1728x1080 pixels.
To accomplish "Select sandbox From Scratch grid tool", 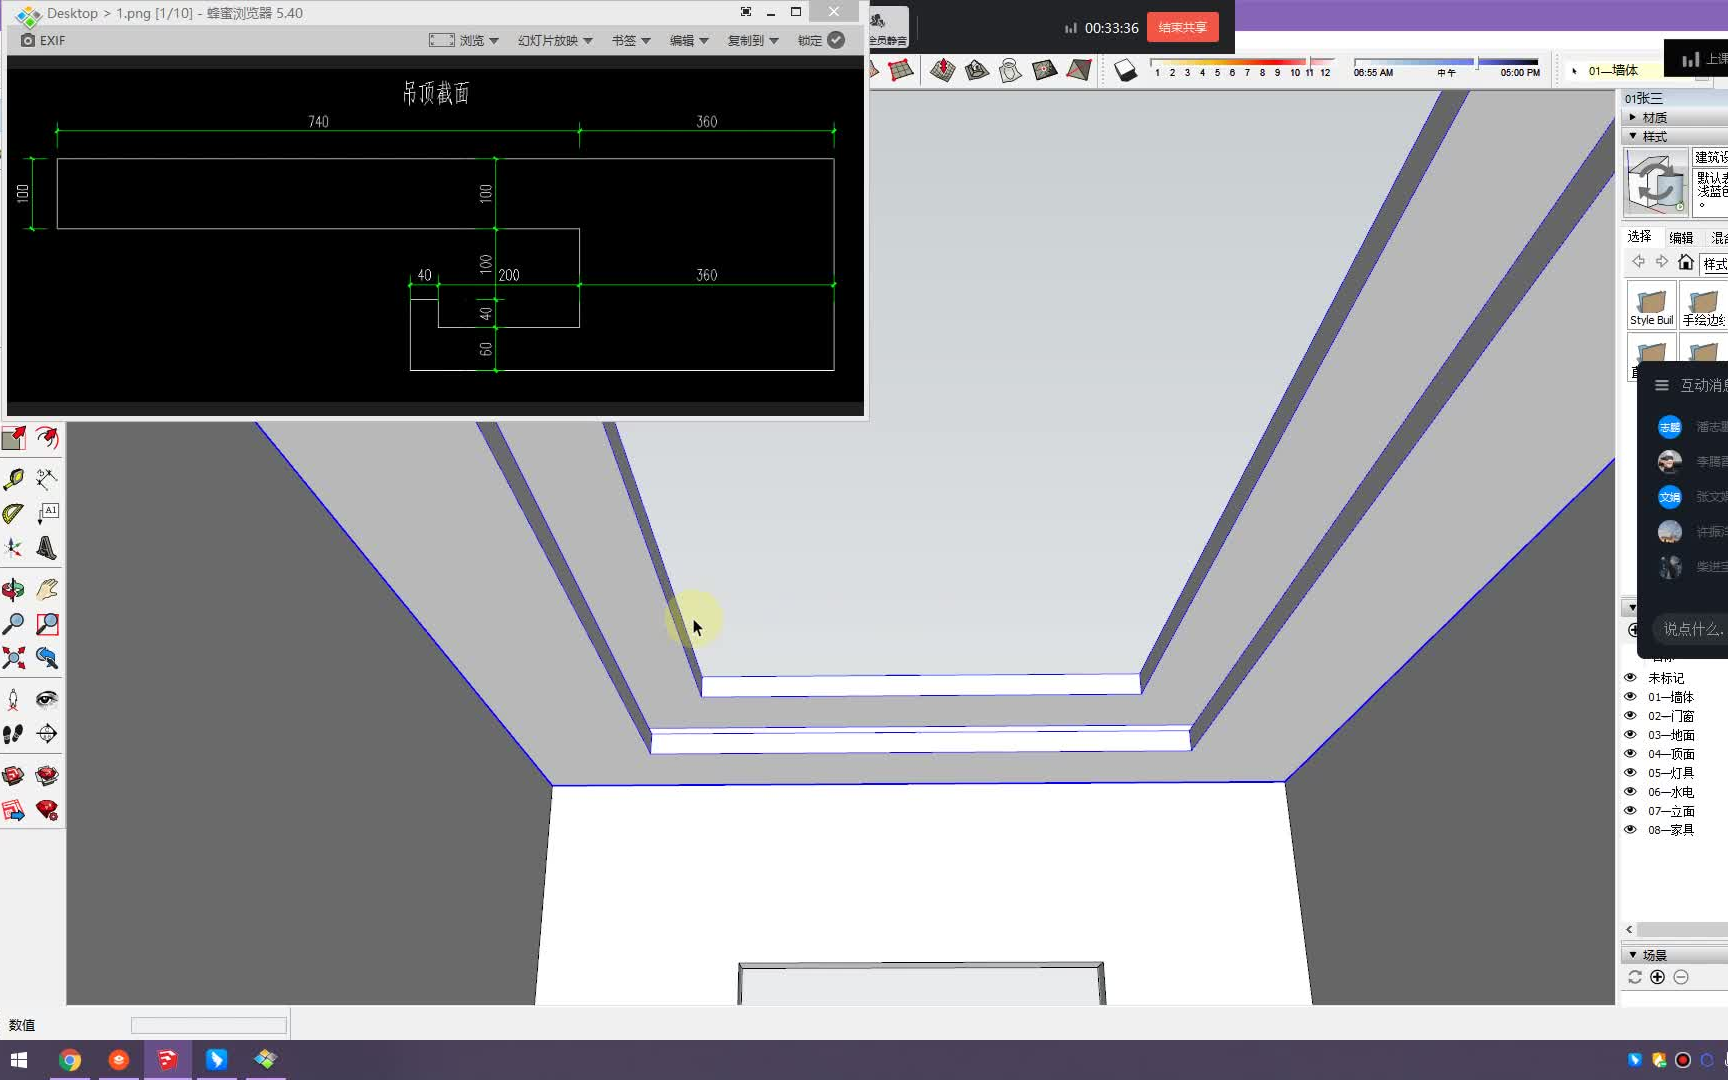I will point(902,70).
